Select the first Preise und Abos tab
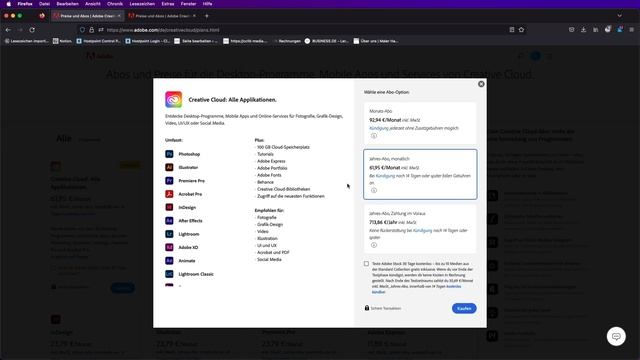 click(x=87, y=16)
